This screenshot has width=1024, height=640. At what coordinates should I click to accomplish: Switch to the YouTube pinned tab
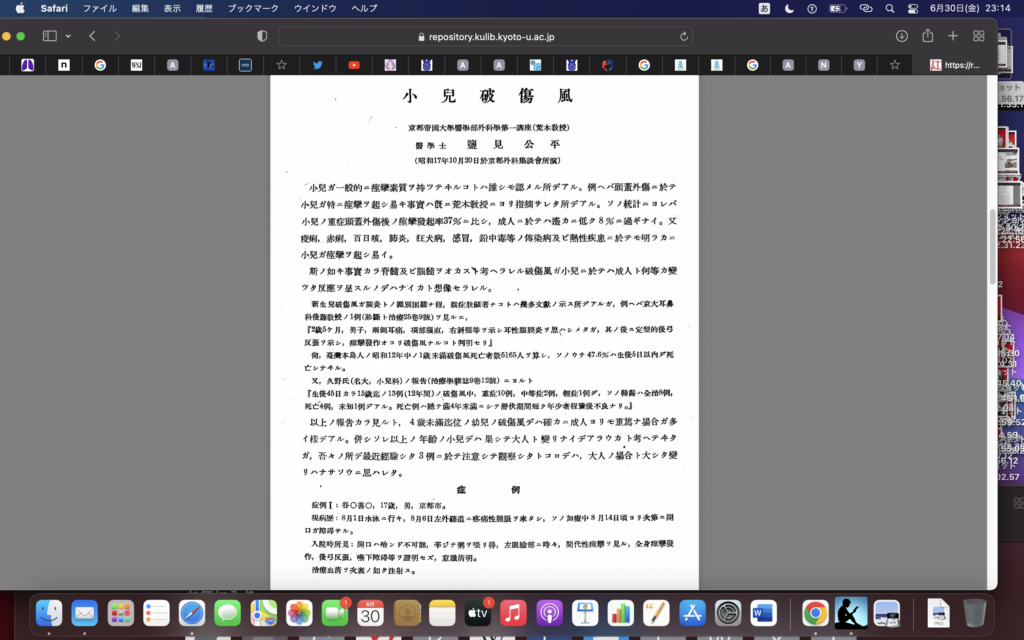[x=354, y=65]
